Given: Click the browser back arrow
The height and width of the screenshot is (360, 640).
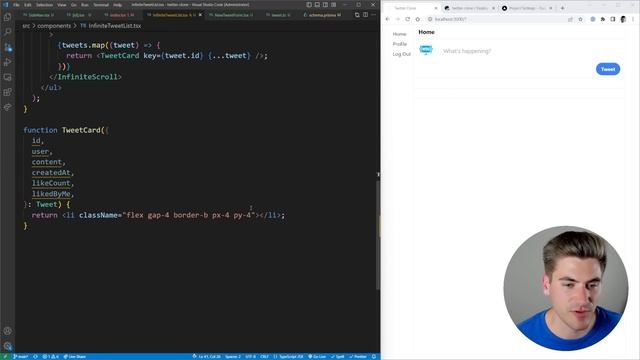Looking at the screenshot, I should pos(388,19).
